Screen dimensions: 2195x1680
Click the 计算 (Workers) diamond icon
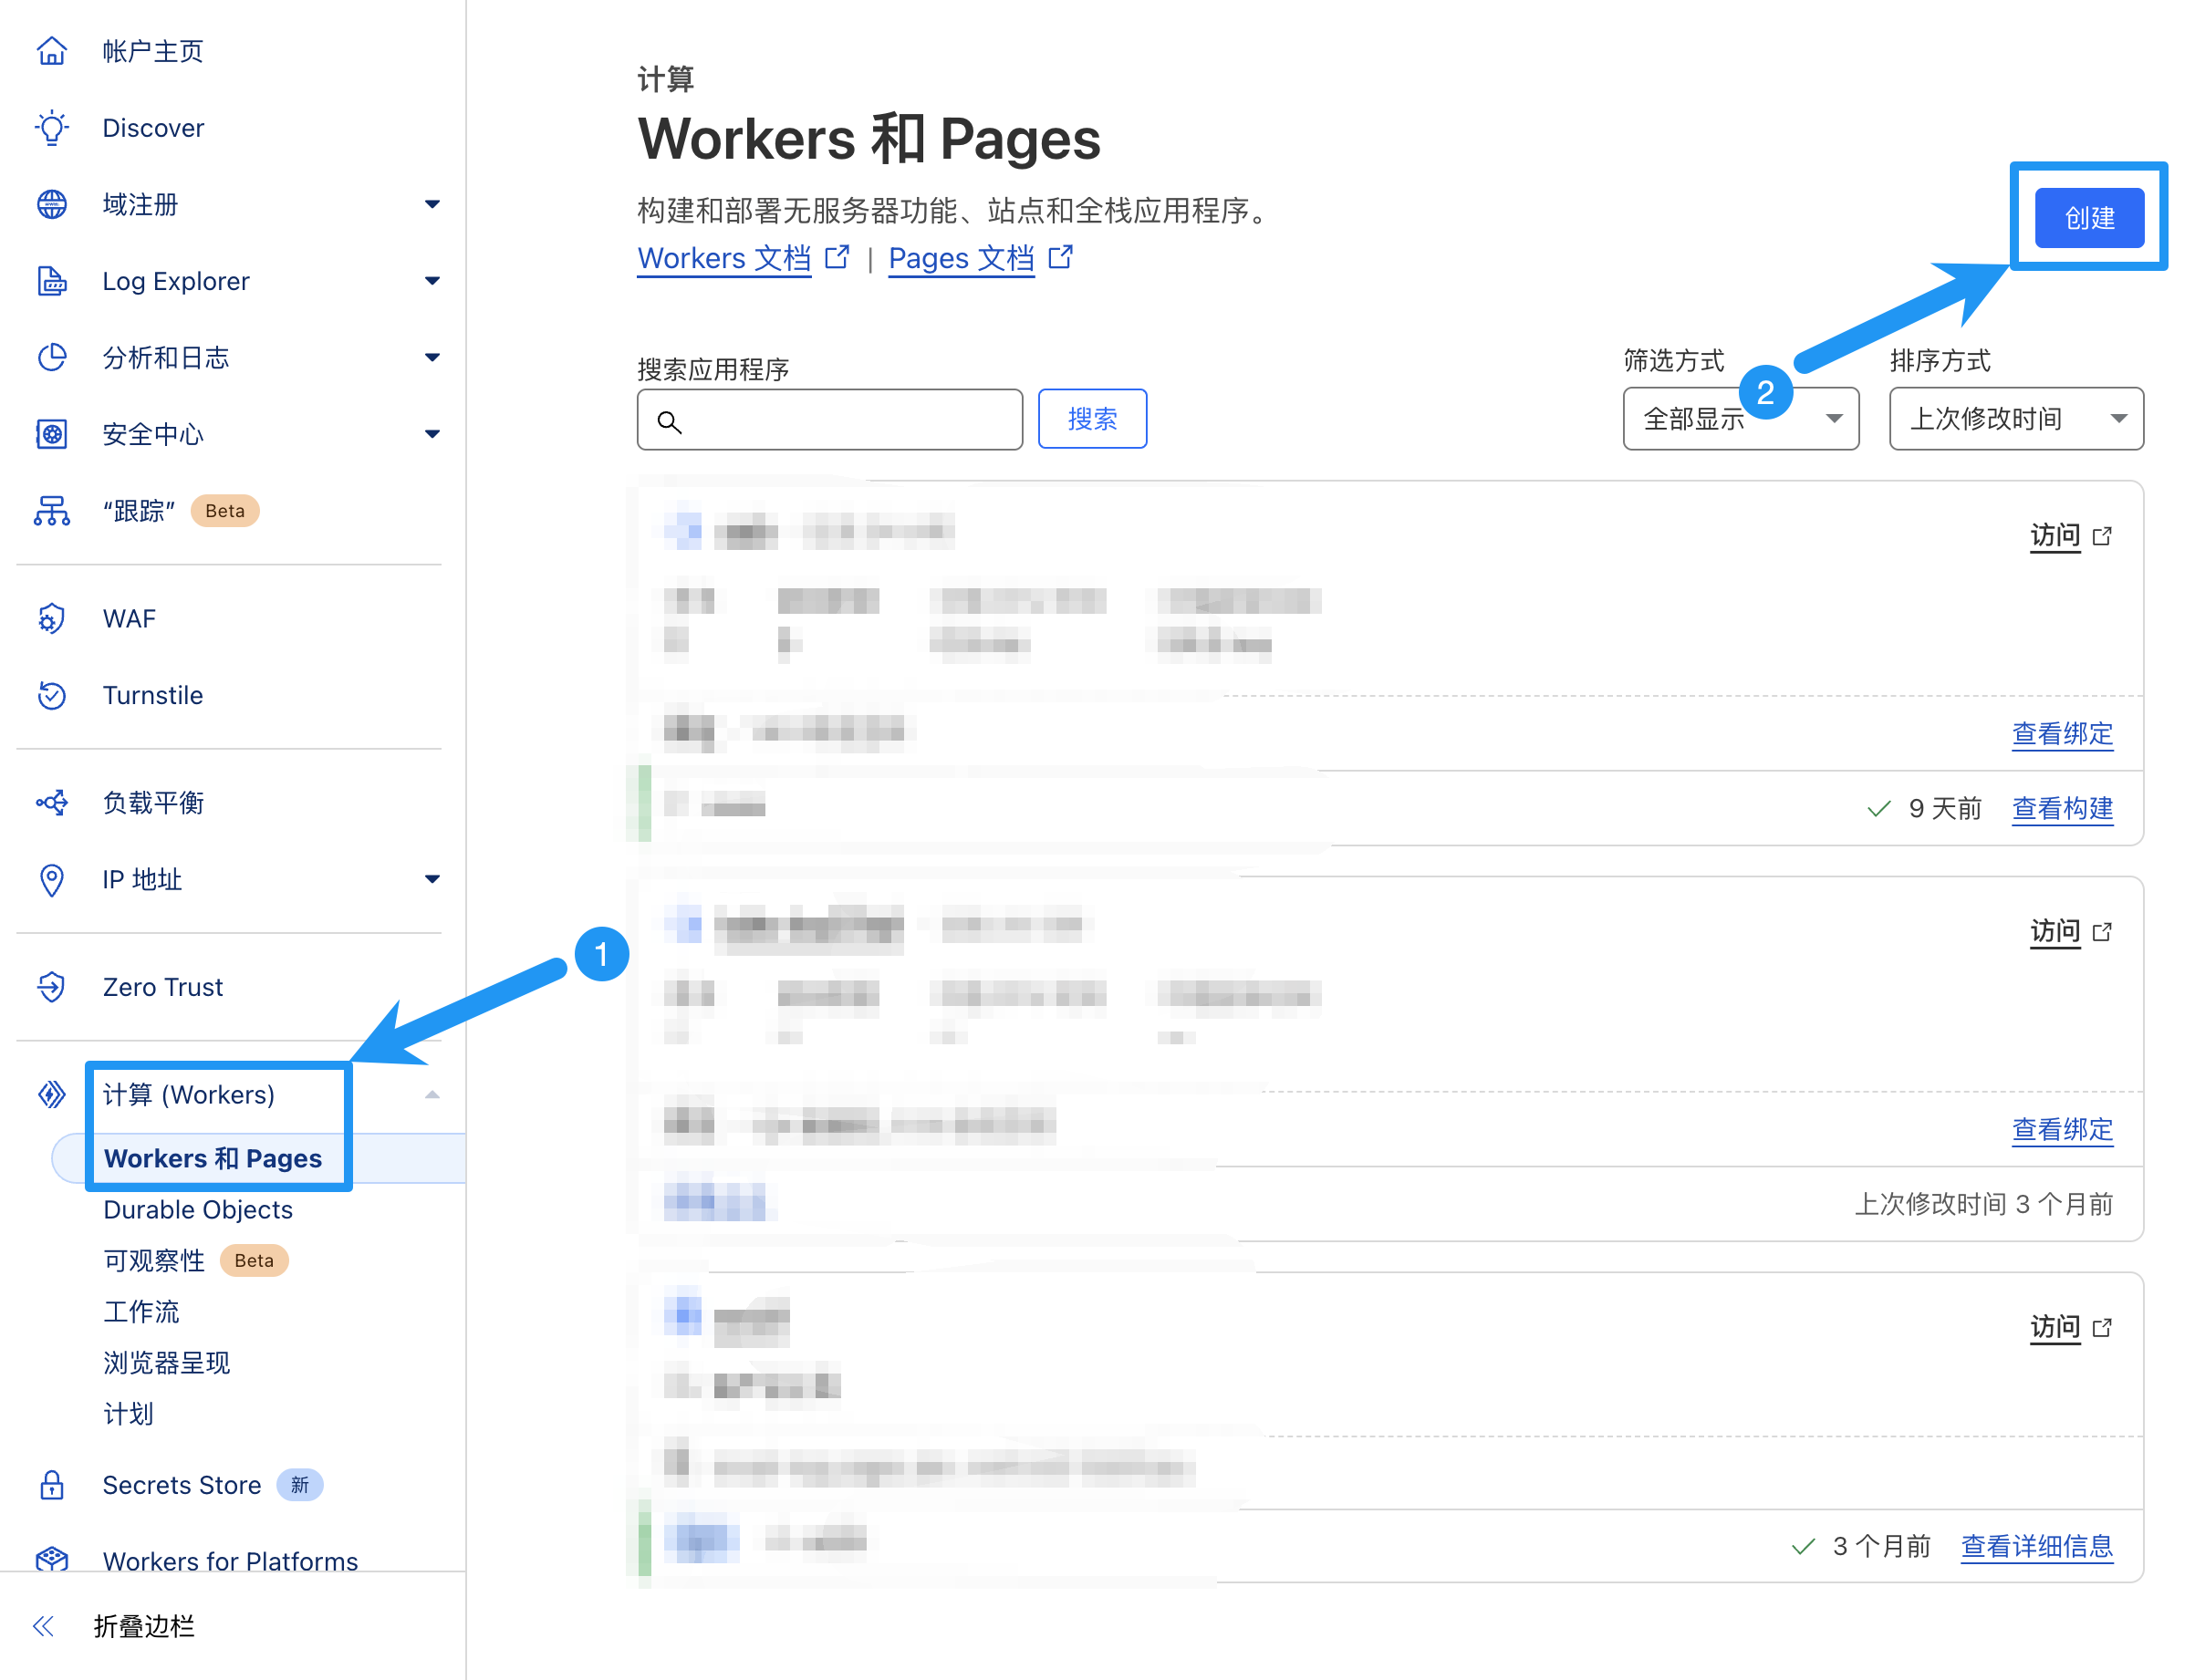(x=52, y=1094)
